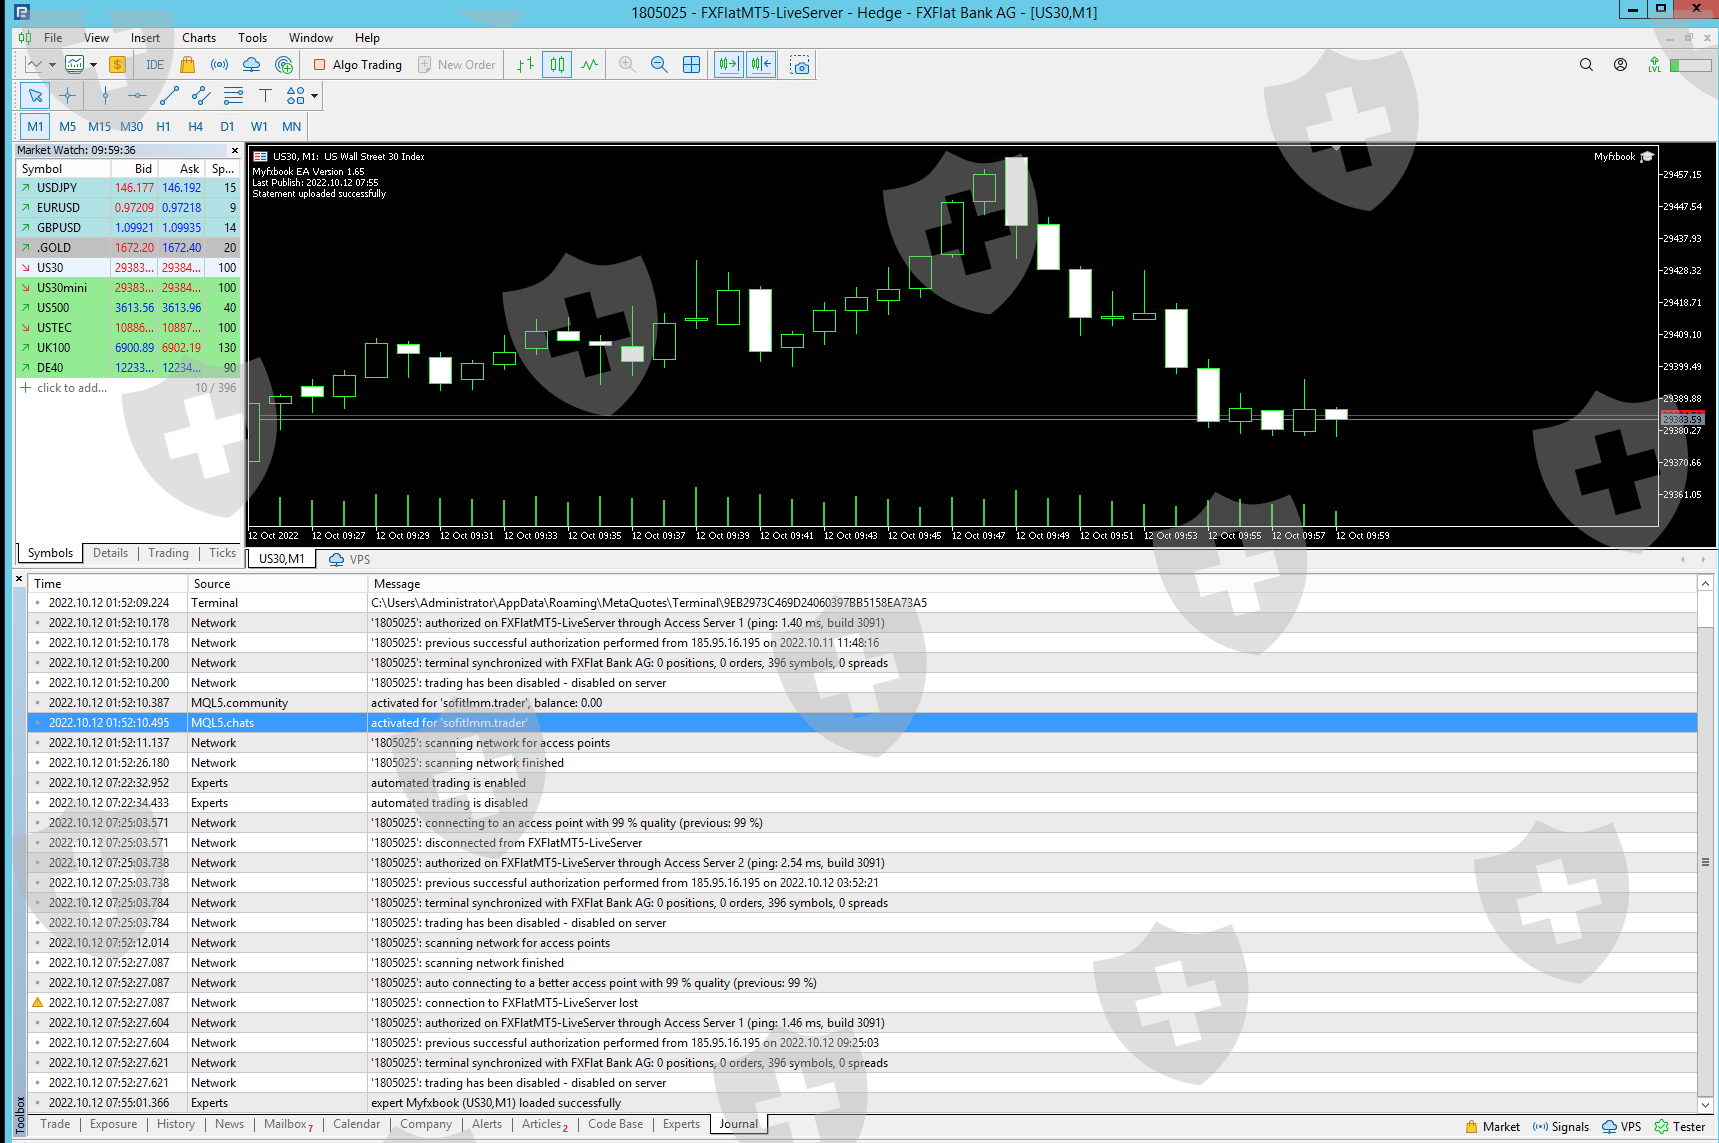The width and height of the screenshot is (1719, 1143).
Task: Toggle Algo Trading on
Action: click(358, 65)
